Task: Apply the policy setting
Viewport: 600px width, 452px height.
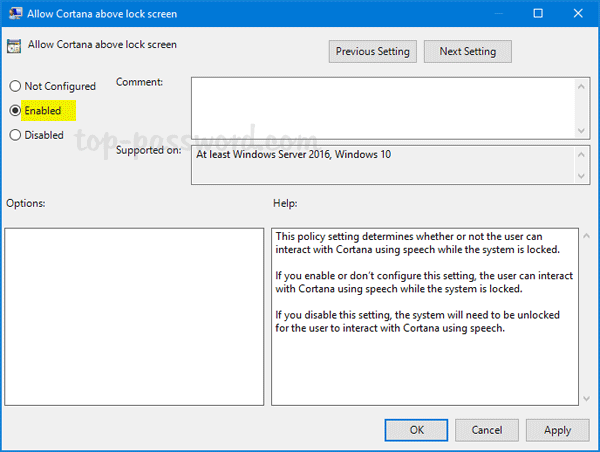Action: 557,430
